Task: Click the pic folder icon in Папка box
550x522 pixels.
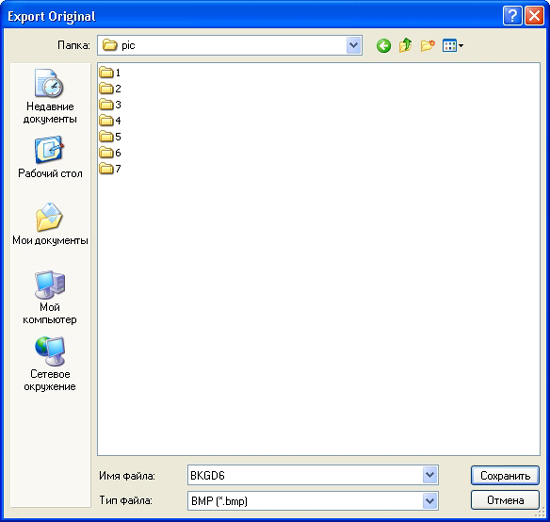Action: tap(109, 45)
